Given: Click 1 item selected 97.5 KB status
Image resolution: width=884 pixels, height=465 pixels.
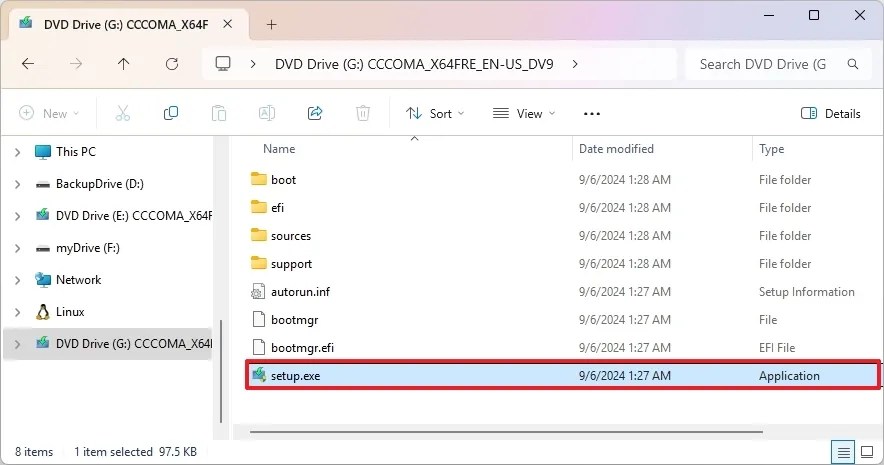Looking at the screenshot, I should [135, 451].
